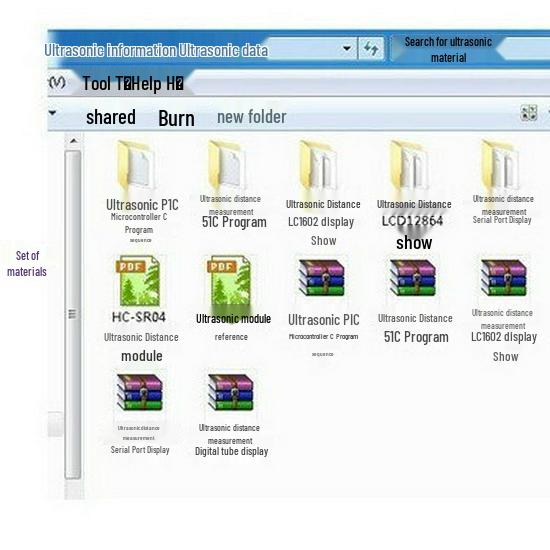Click the search for ultrasonic material box
Viewport: 550px width, 550px height.
pos(470,49)
